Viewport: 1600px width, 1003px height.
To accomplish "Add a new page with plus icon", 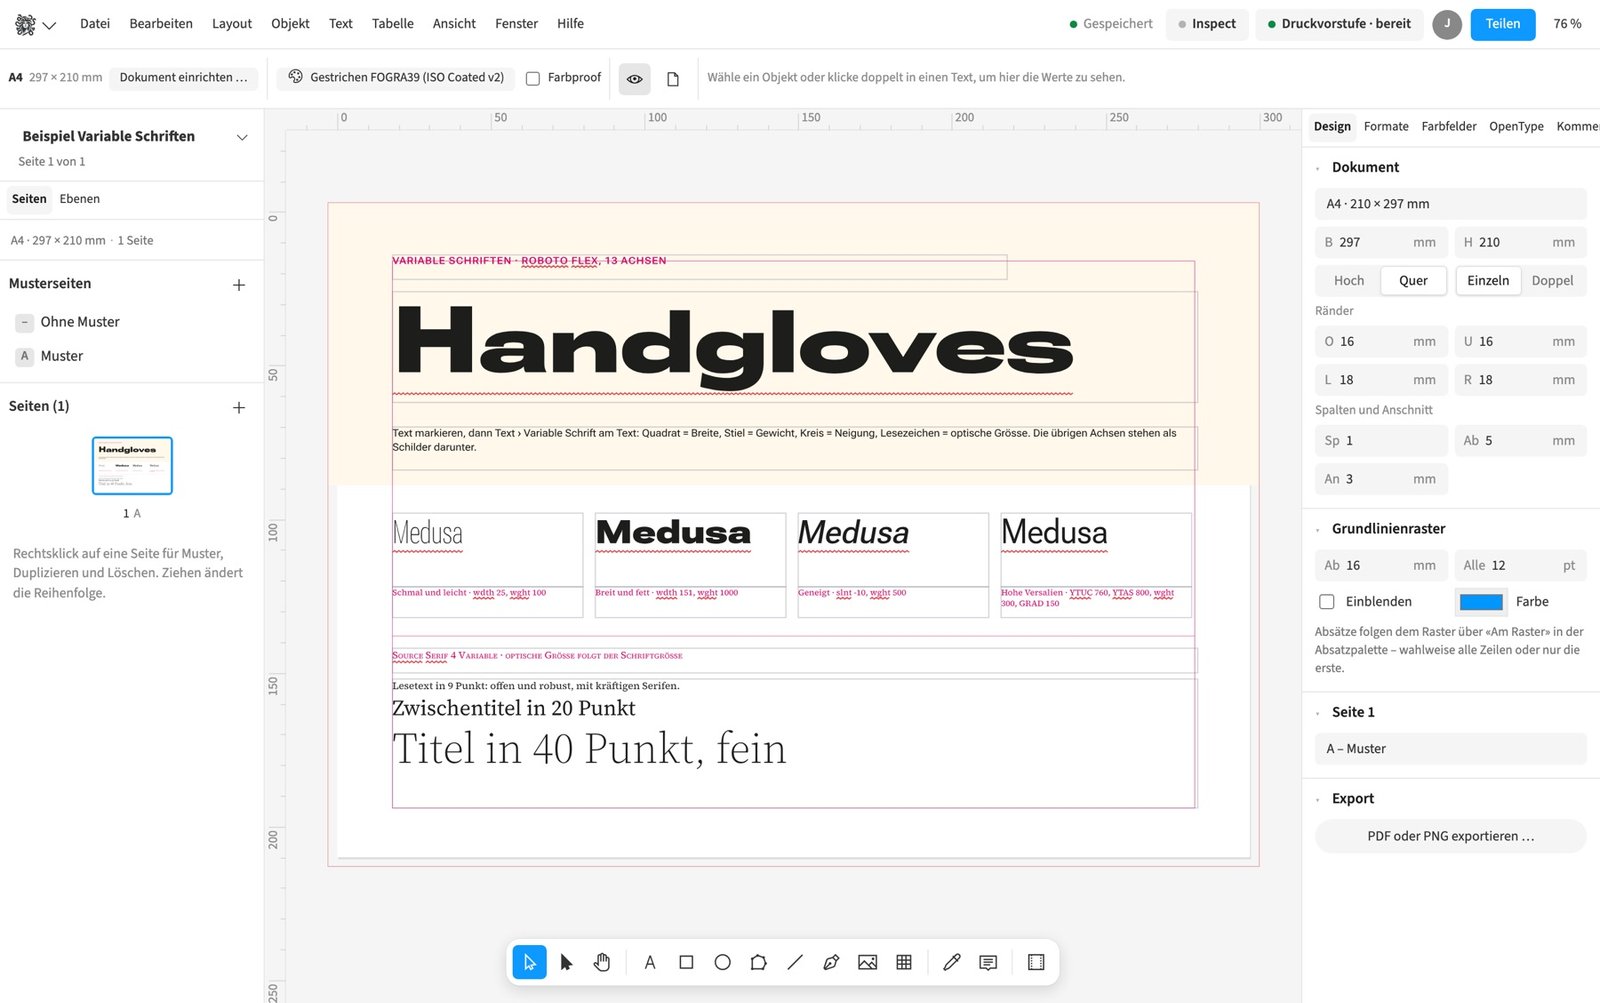I will (239, 407).
